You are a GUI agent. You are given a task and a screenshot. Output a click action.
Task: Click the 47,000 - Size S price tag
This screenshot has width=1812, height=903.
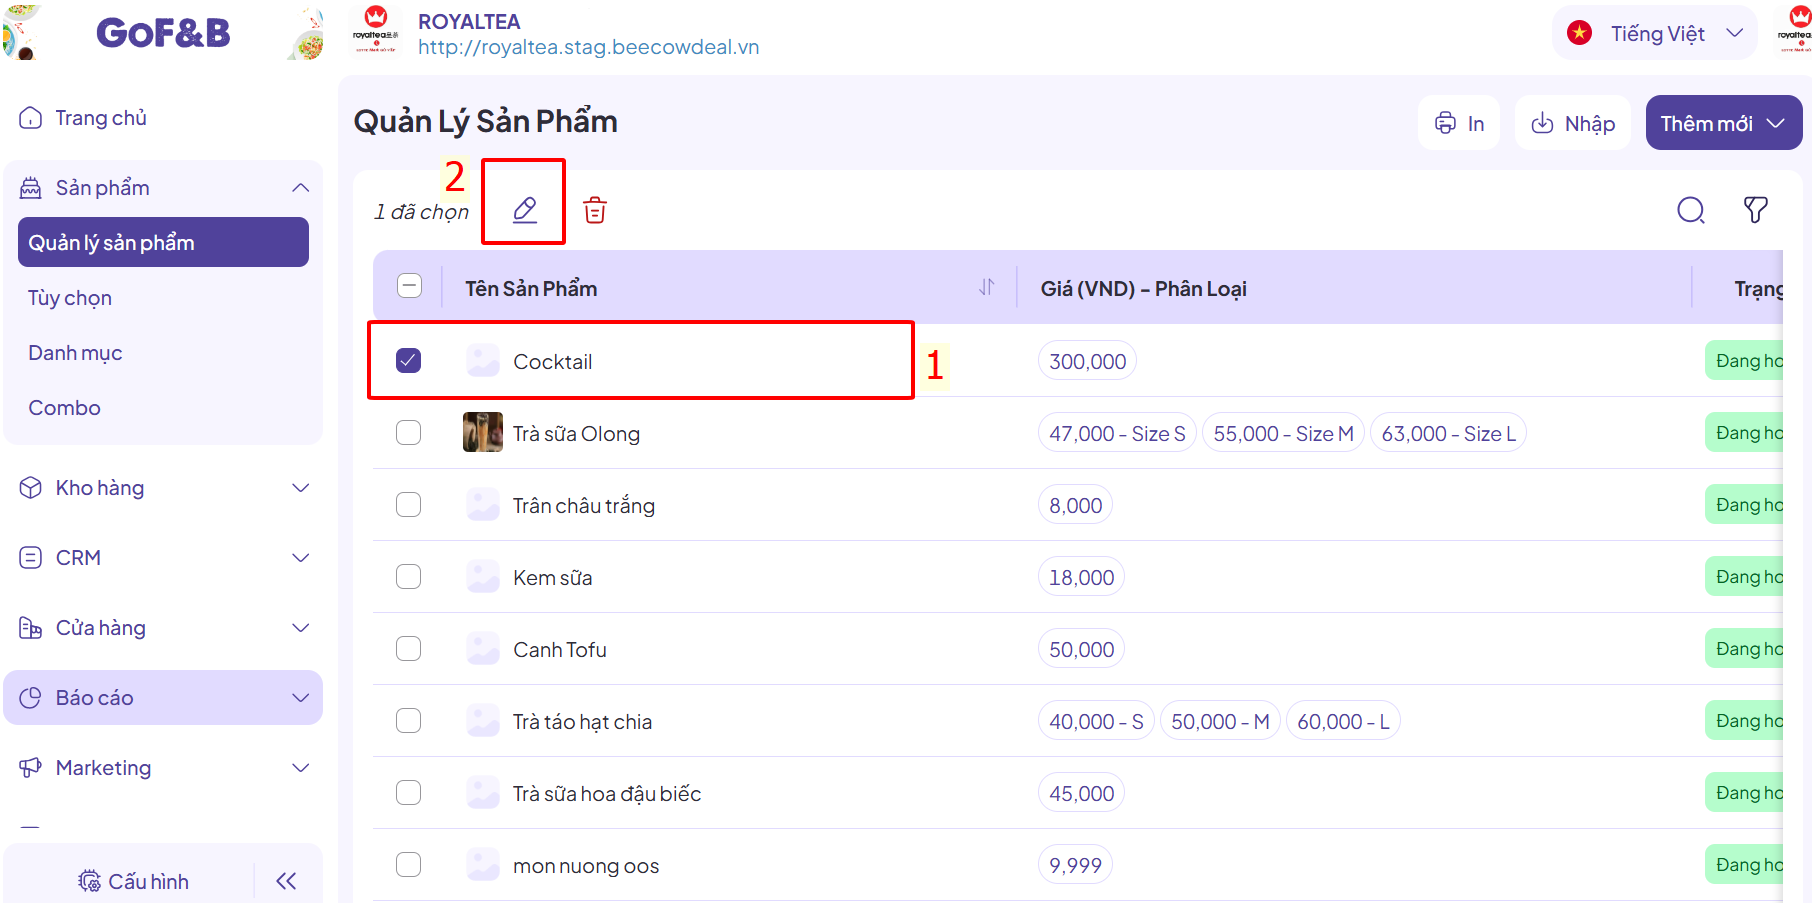pos(1117,433)
